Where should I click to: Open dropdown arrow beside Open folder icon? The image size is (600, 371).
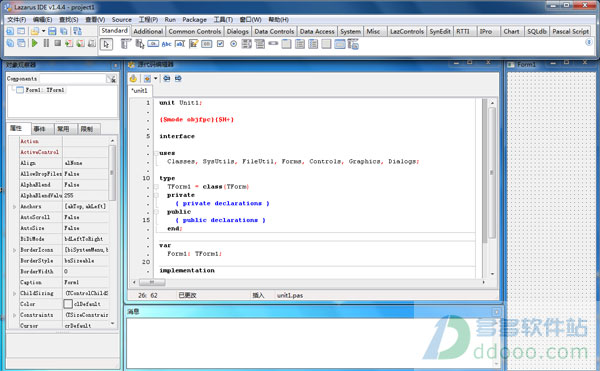[43, 31]
